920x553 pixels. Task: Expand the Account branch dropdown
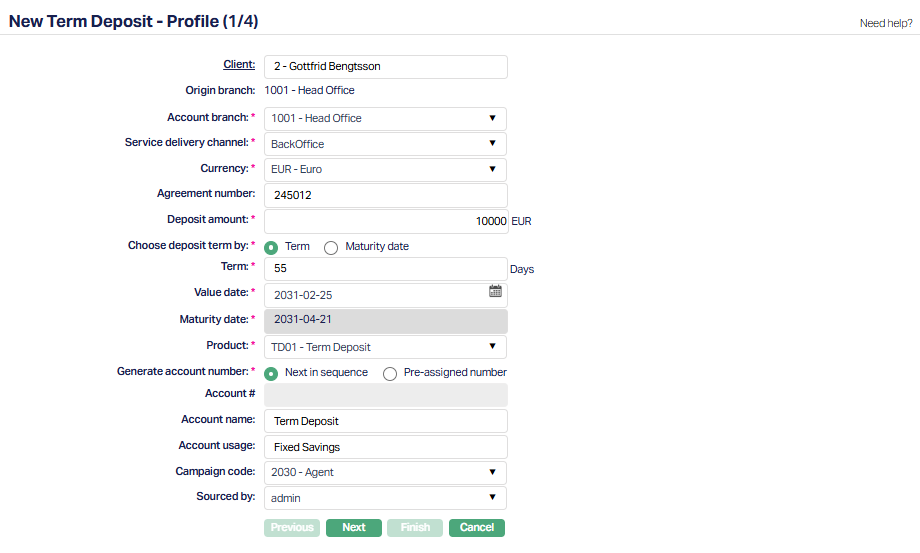385,118
